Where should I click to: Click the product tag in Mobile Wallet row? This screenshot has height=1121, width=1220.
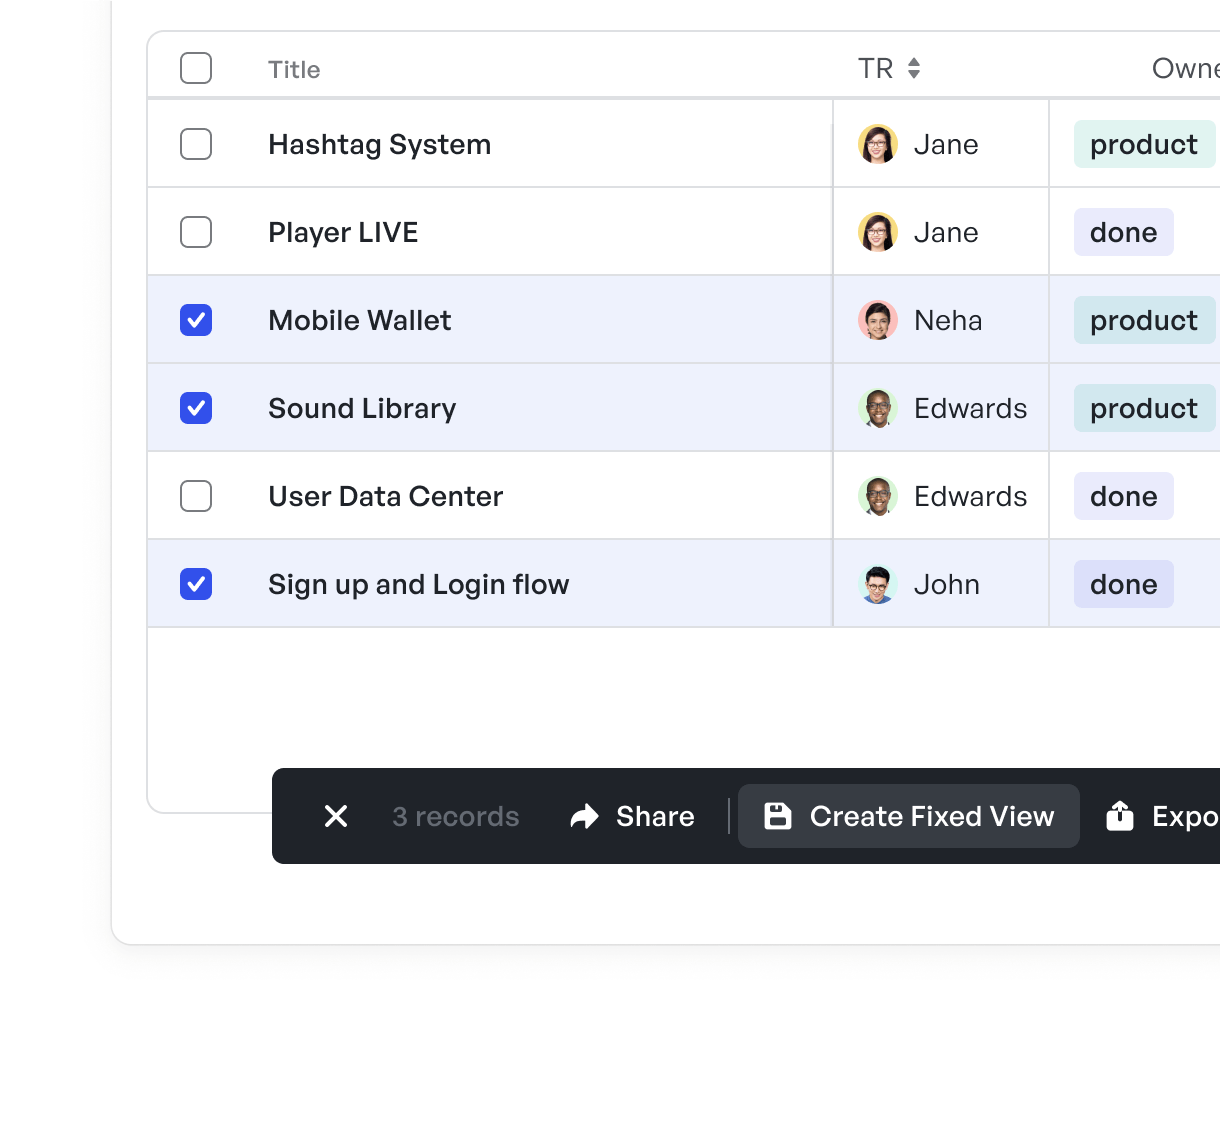tap(1144, 320)
